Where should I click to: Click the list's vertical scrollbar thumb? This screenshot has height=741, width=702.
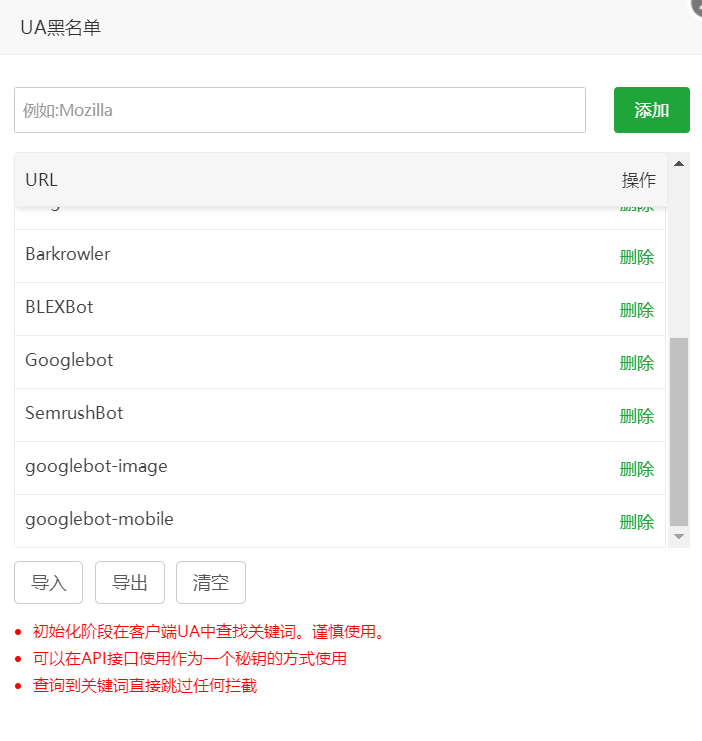point(679,430)
